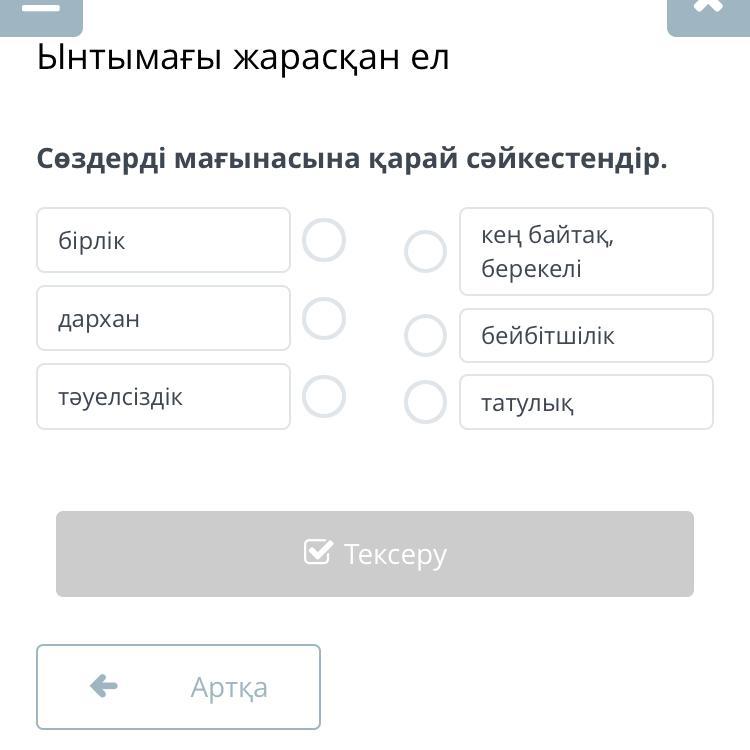This screenshot has height=750, width=750.
Task: Go back using the Артқа button
Action: tap(179, 687)
